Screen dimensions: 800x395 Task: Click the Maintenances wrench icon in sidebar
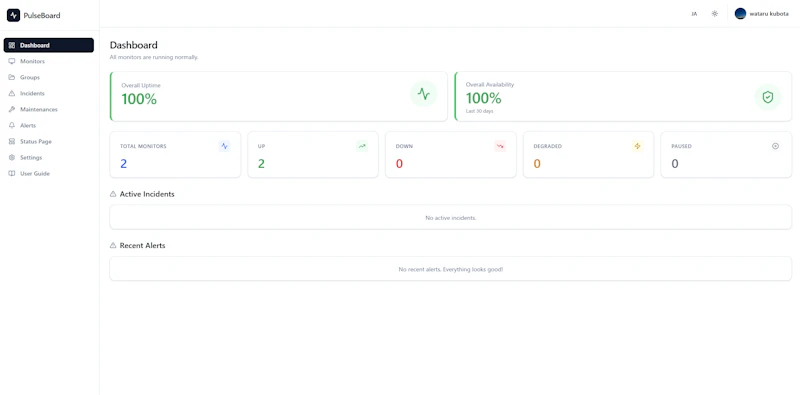(12, 109)
